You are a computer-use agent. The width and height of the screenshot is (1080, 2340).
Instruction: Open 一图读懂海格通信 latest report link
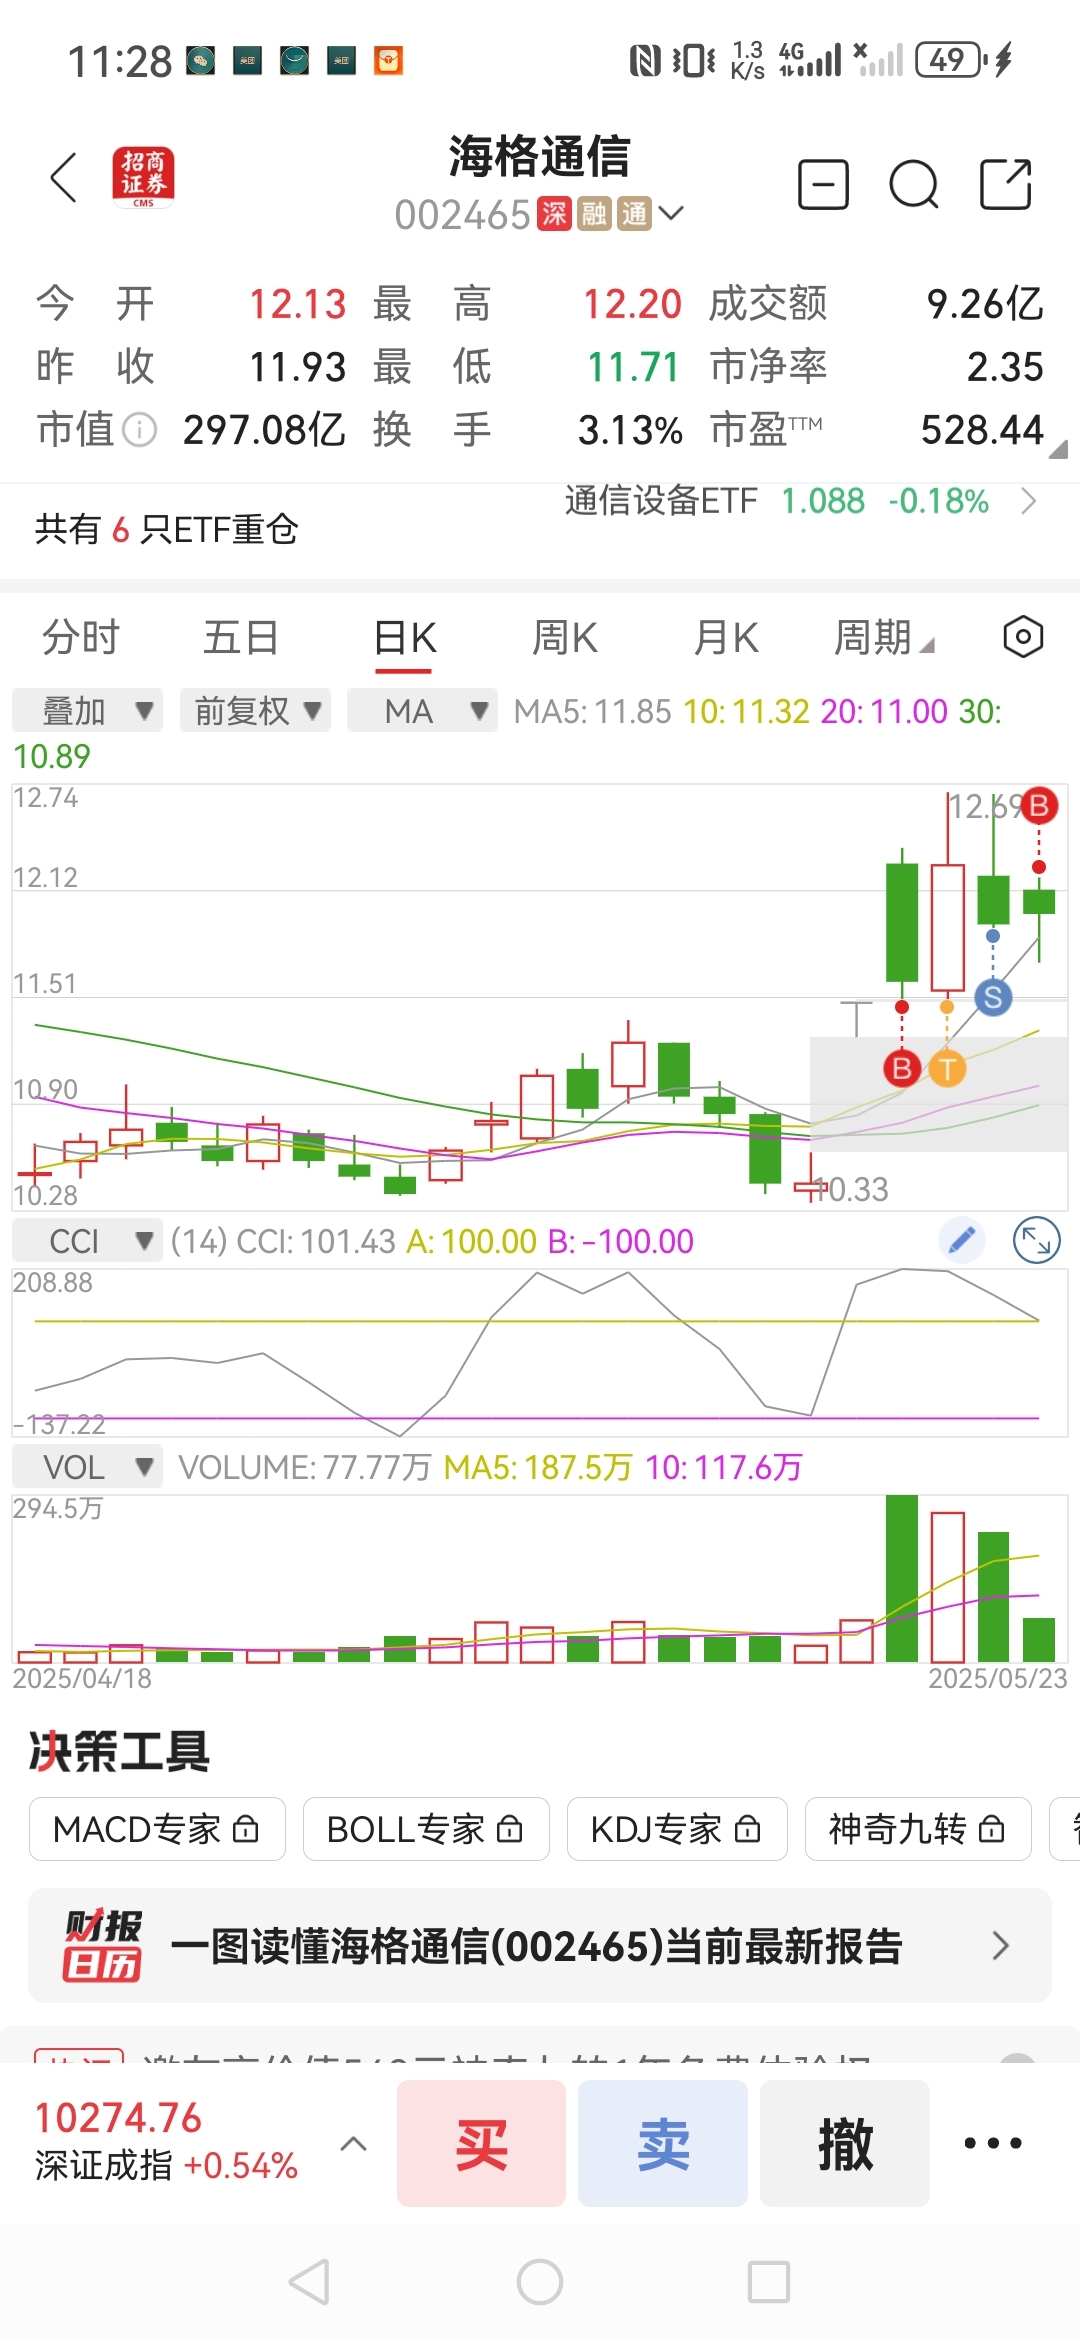click(540, 1945)
